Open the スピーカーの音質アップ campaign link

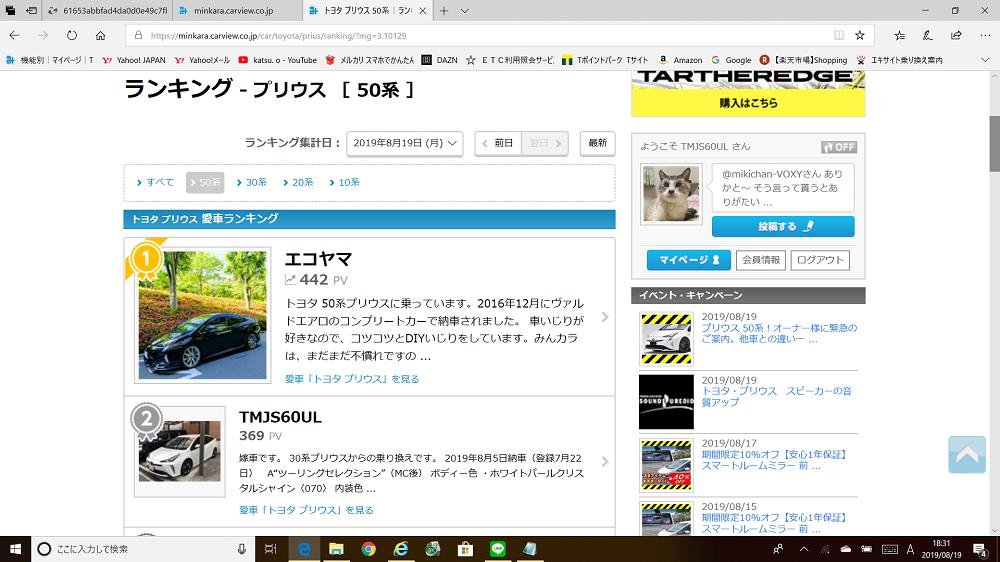pos(777,396)
